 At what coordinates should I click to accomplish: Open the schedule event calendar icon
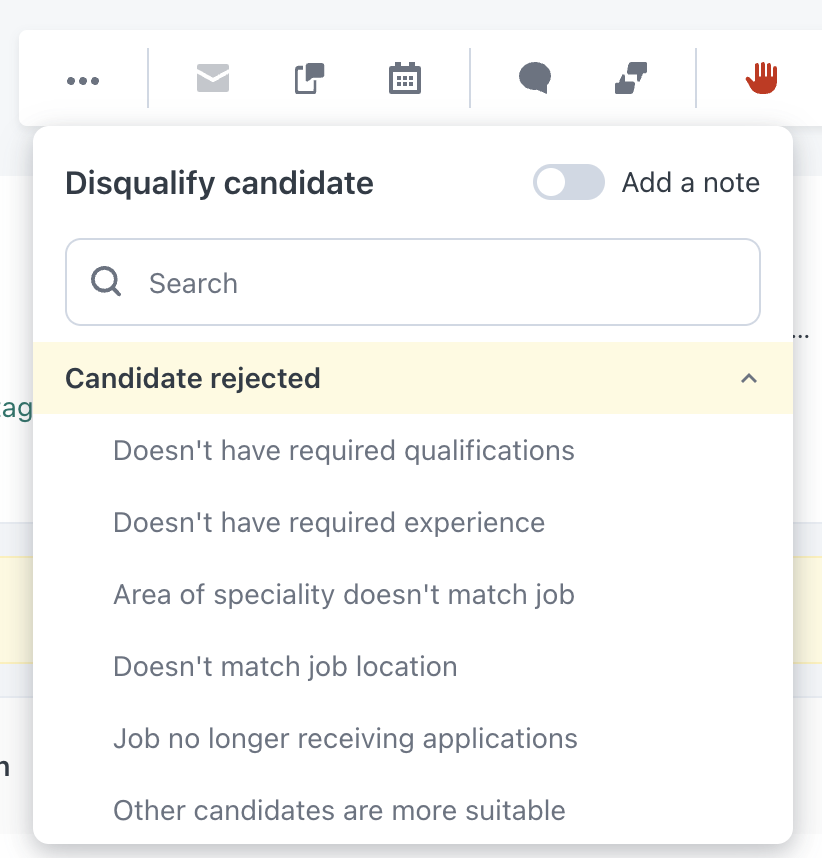point(405,78)
